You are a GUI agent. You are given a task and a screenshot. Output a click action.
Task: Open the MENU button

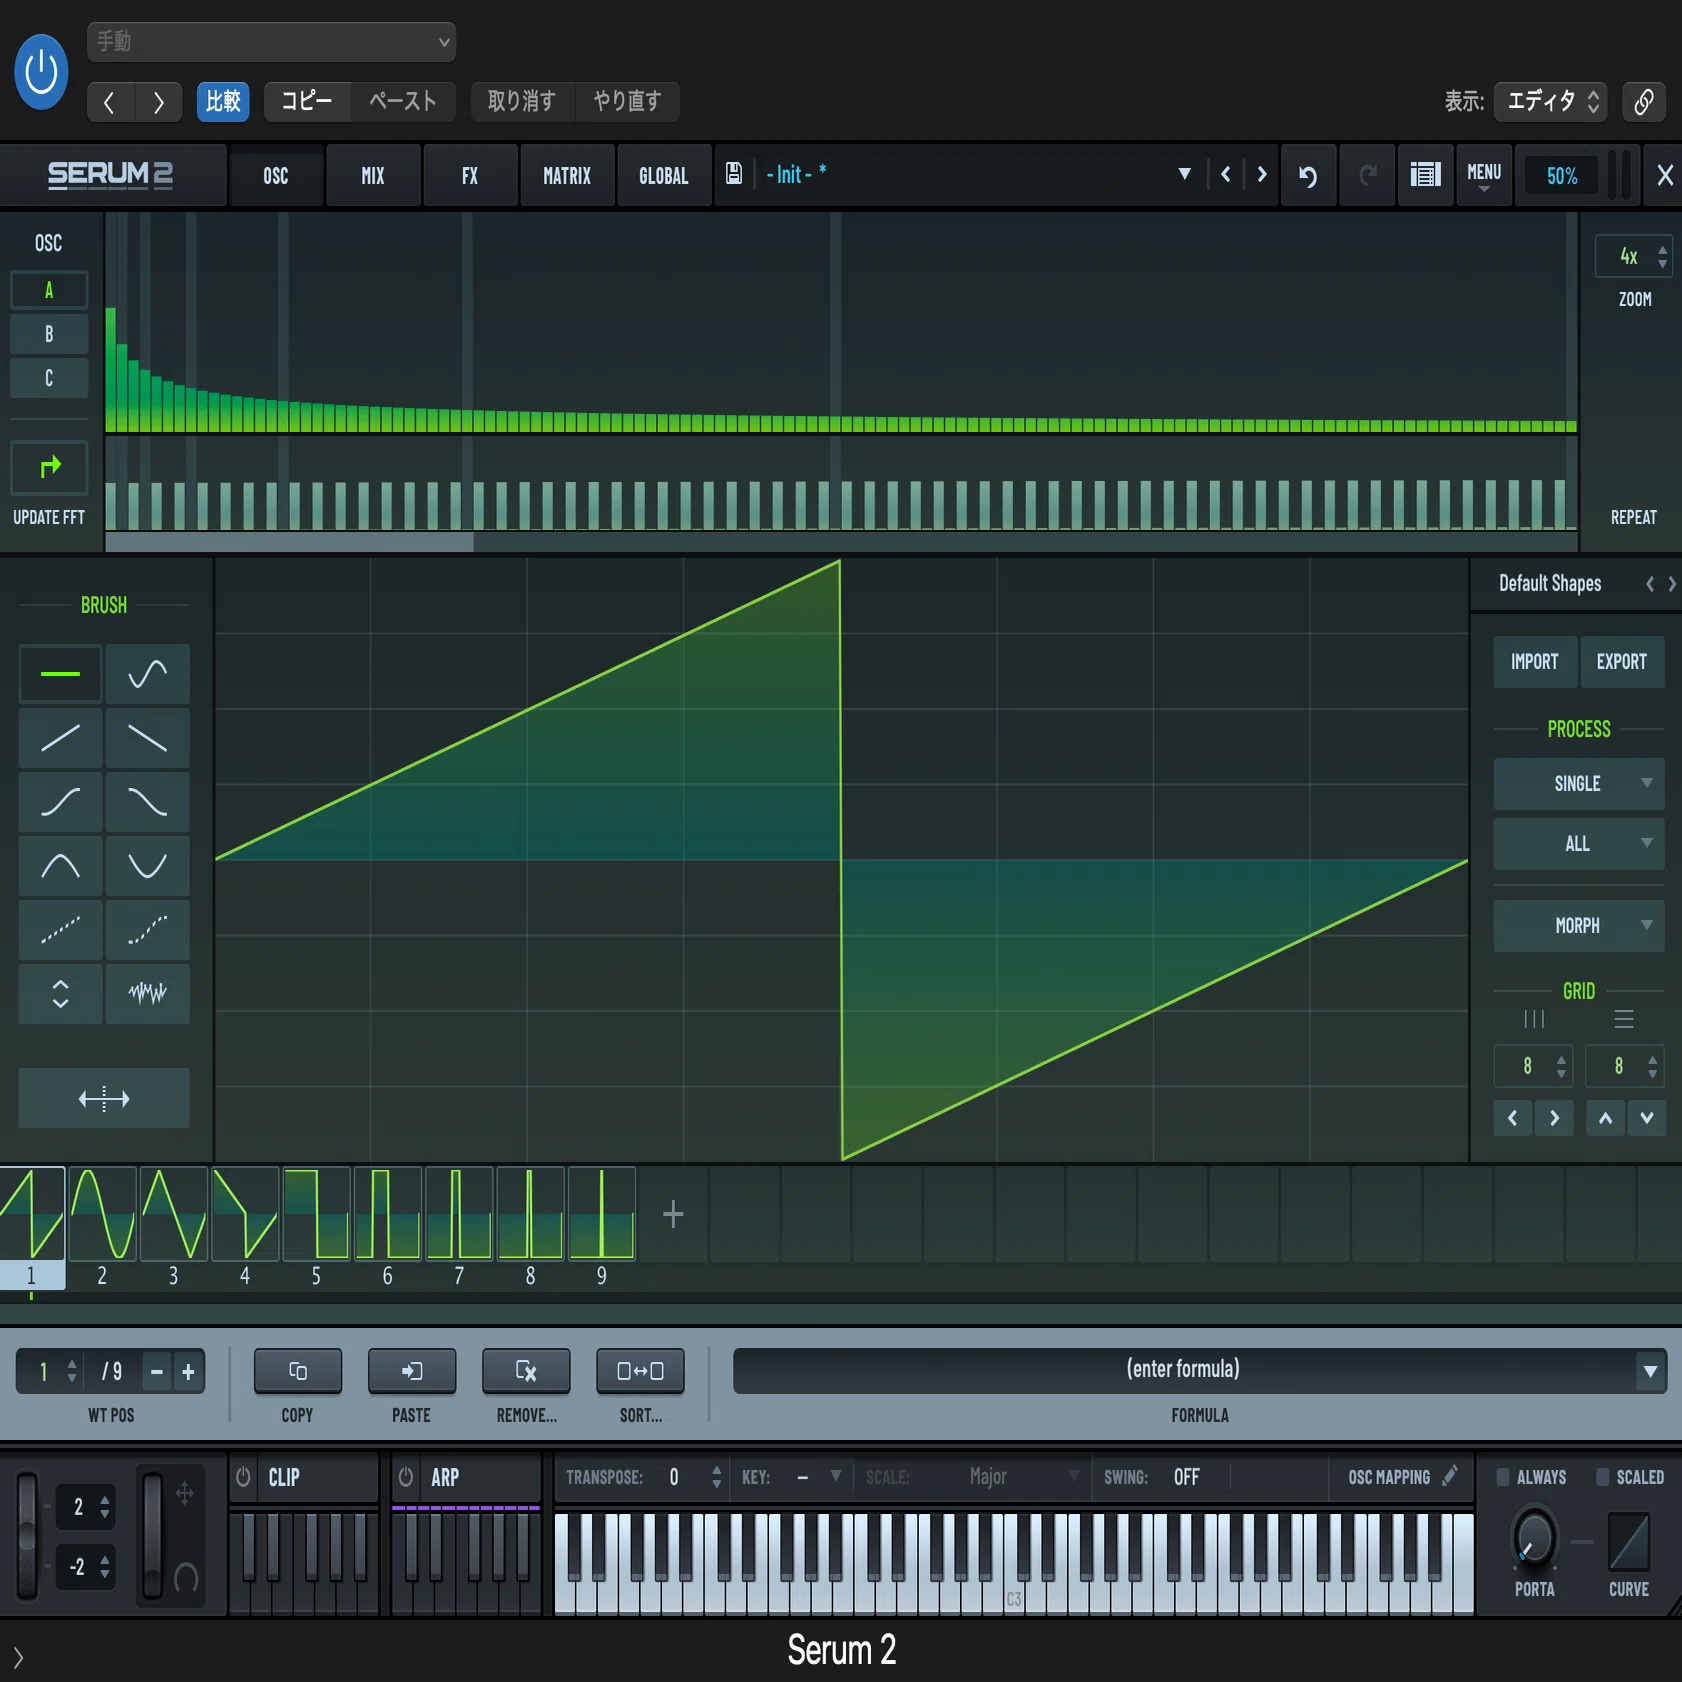pyautogui.click(x=1484, y=176)
